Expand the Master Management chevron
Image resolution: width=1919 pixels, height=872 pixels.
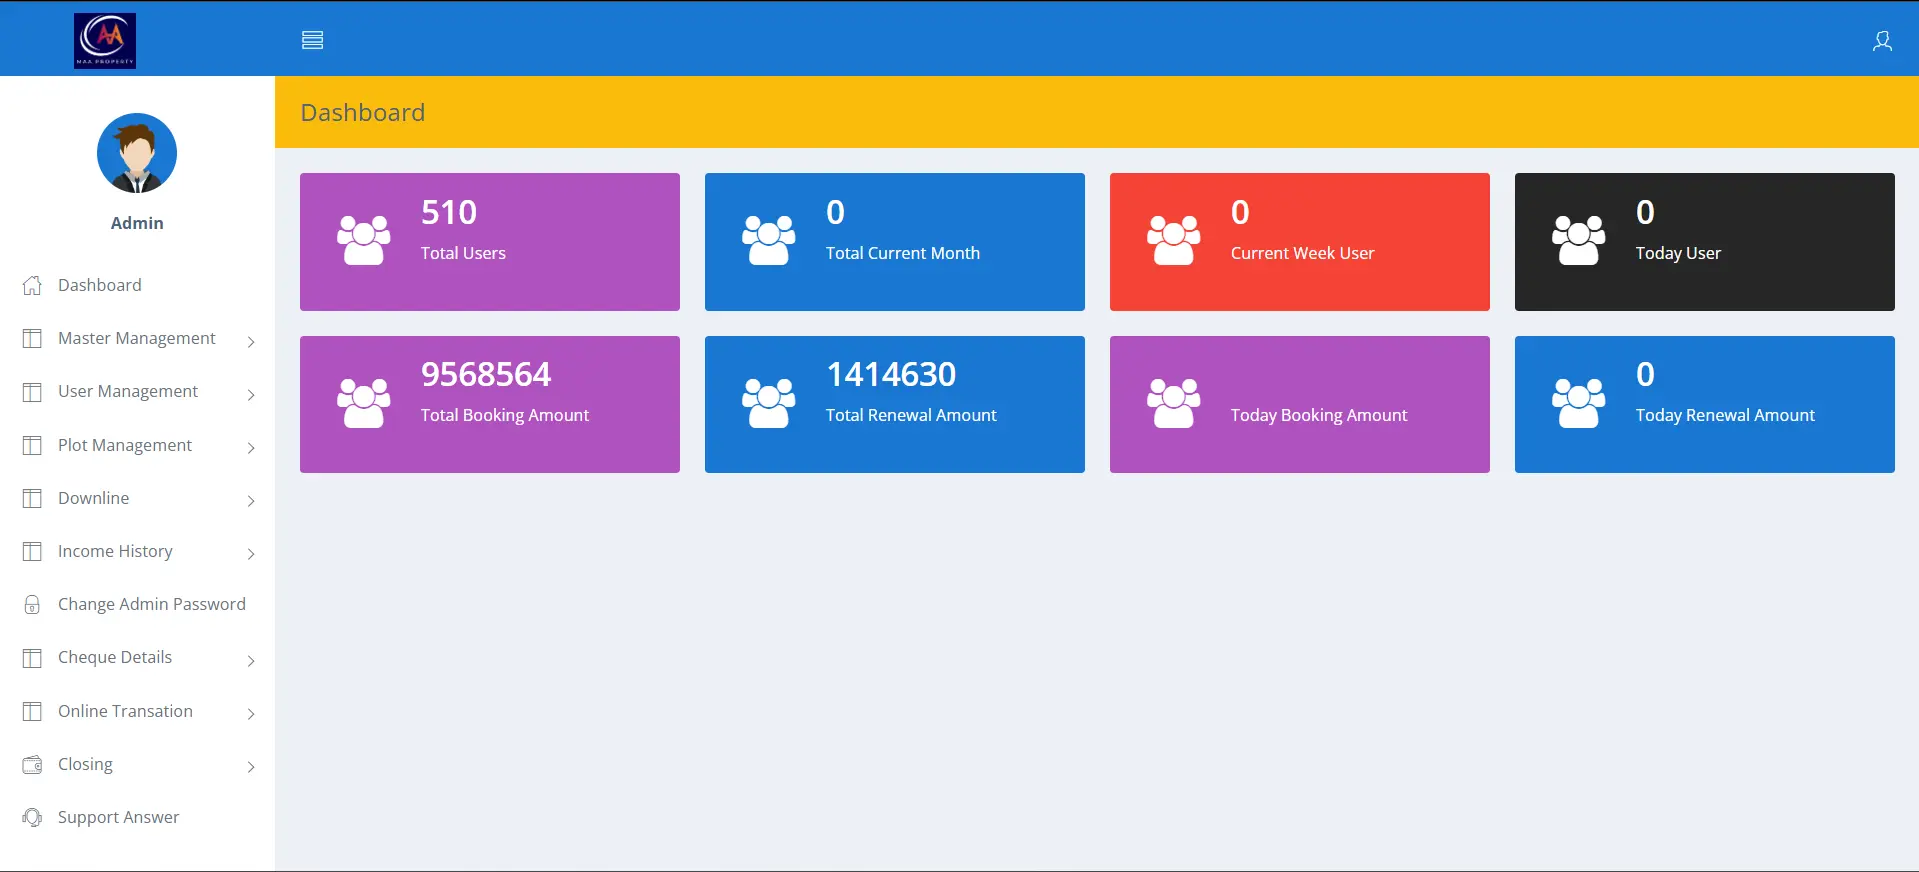point(251,341)
